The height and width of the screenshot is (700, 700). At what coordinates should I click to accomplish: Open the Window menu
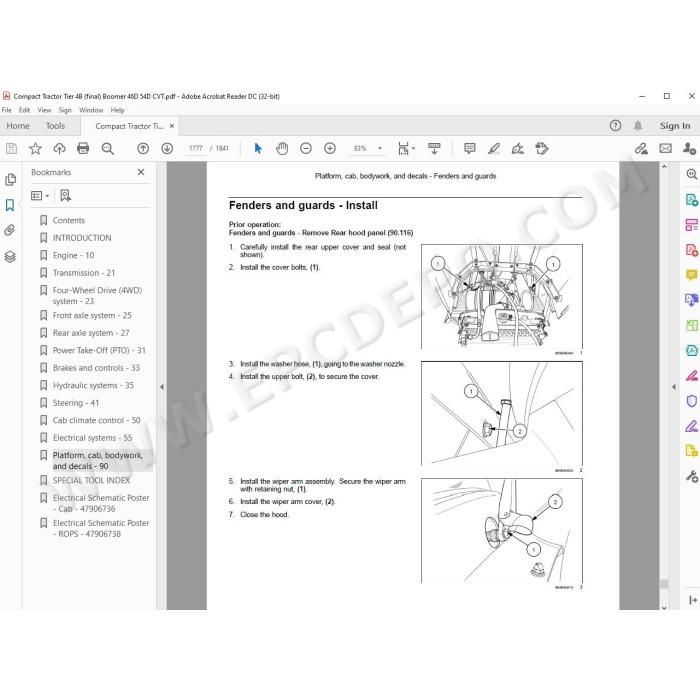click(91, 110)
